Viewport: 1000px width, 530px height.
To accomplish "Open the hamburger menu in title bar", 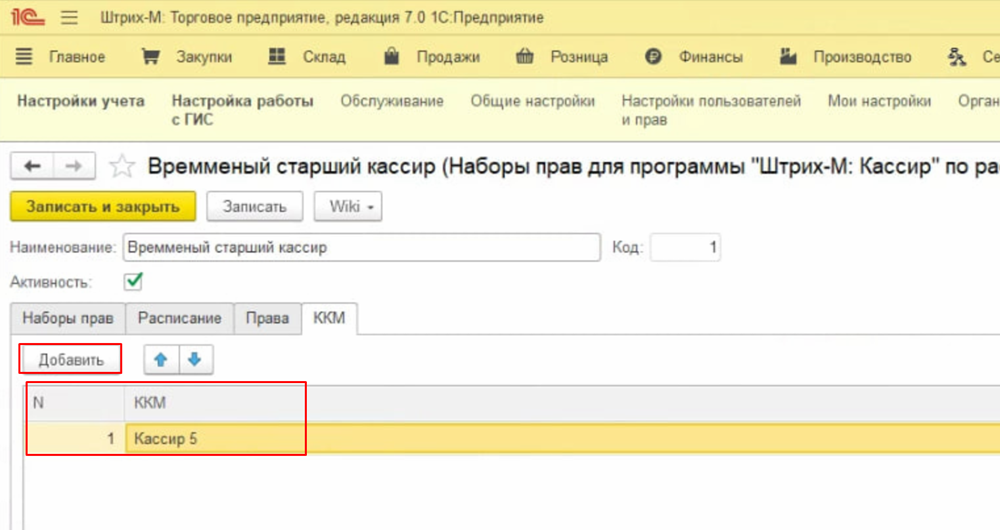I will [69, 18].
